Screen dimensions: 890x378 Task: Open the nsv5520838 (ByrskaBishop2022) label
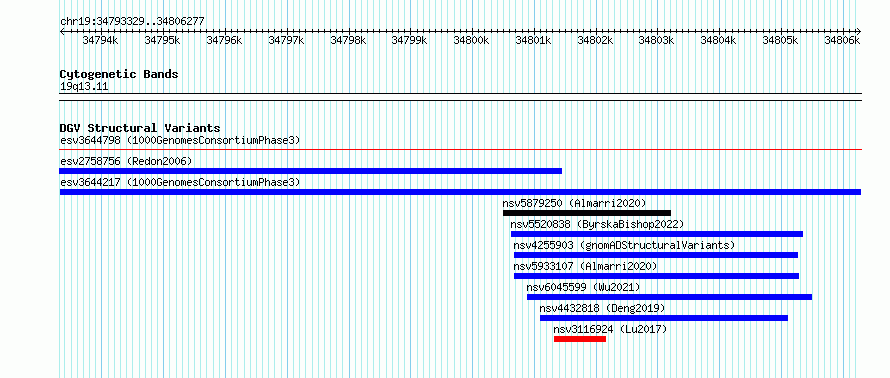[x=598, y=224]
